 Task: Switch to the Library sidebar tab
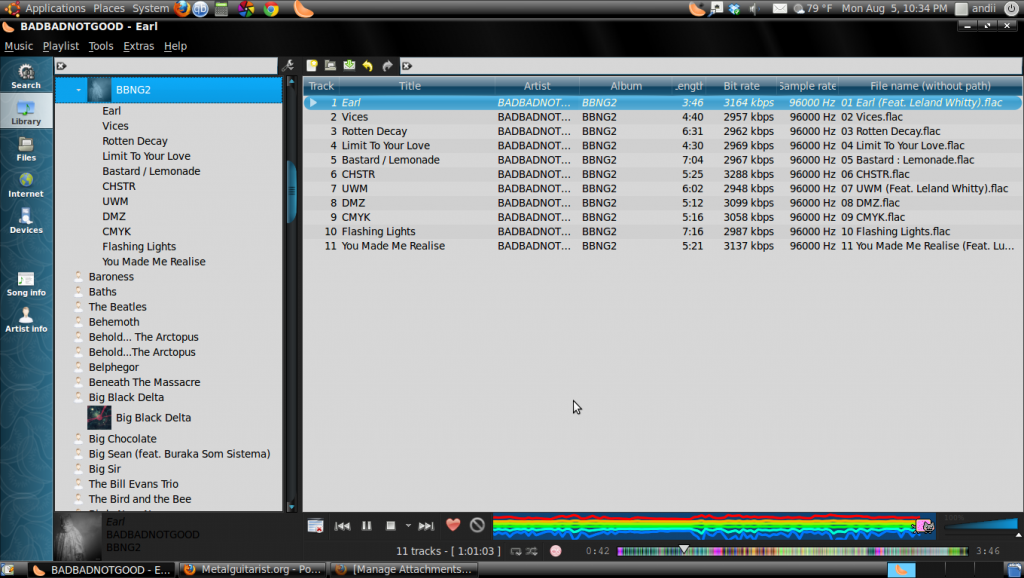click(26, 112)
